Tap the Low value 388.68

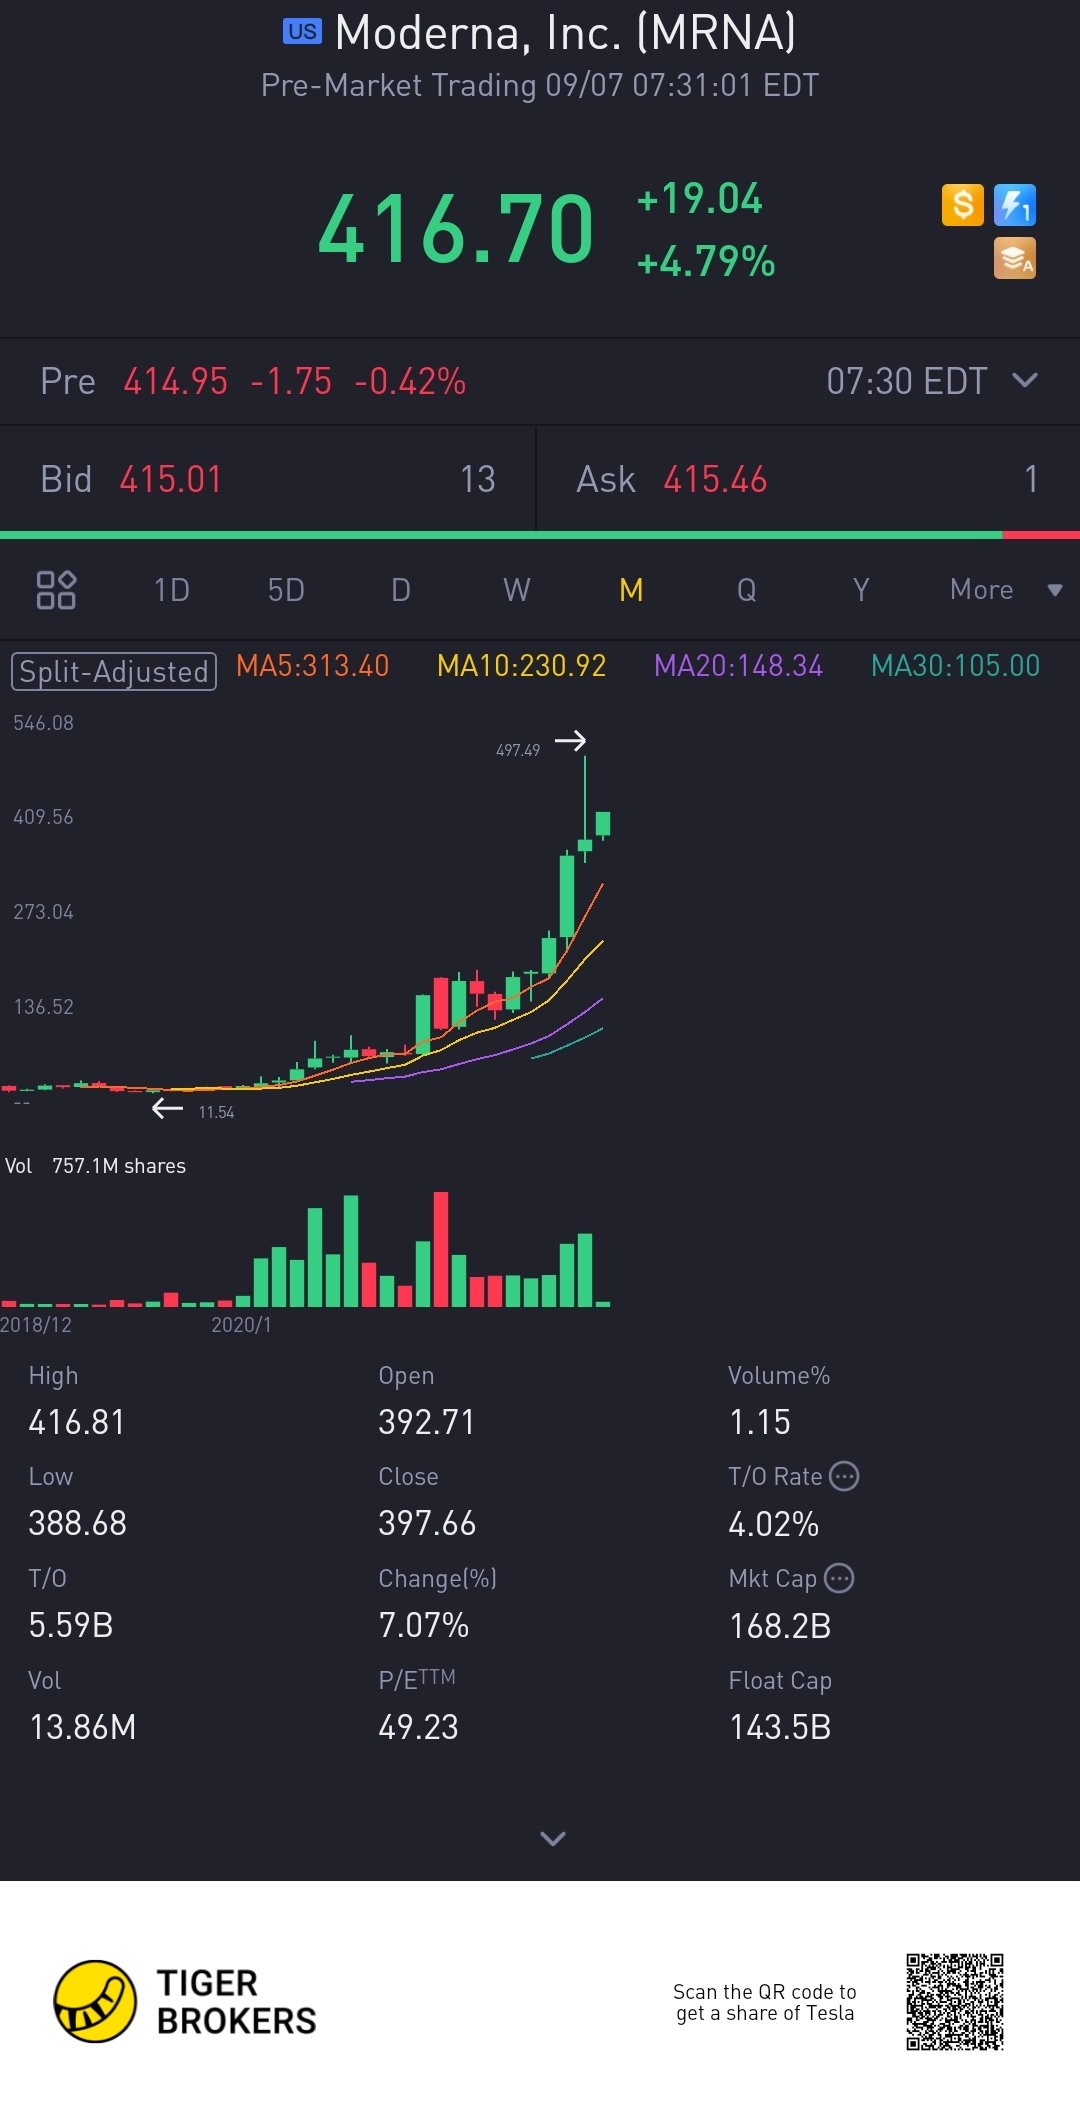pyautogui.click(x=77, y=1523)
